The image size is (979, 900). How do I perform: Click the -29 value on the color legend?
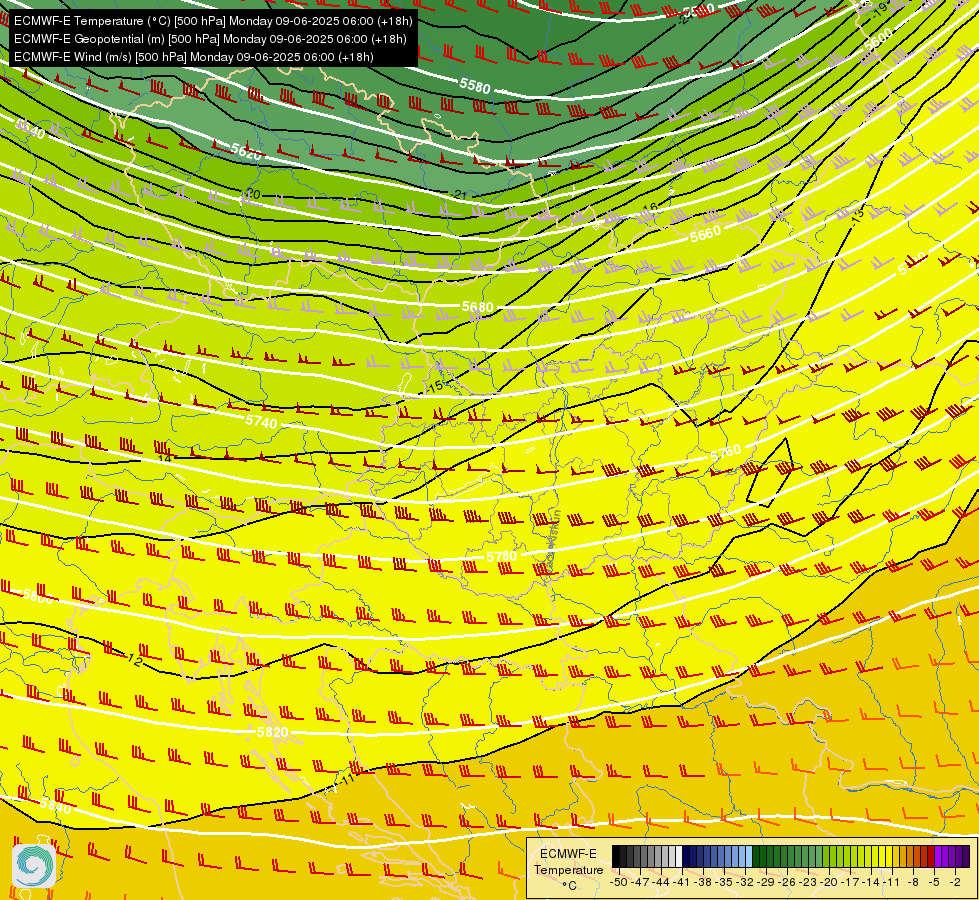pyautogui.click(x=766, y=882)
